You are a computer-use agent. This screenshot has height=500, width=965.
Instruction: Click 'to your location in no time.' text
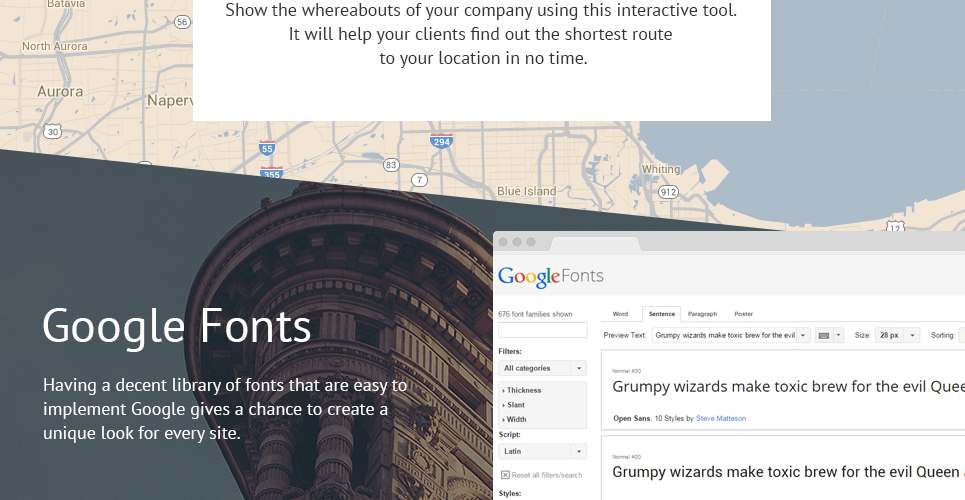click(x=483, y=58)
